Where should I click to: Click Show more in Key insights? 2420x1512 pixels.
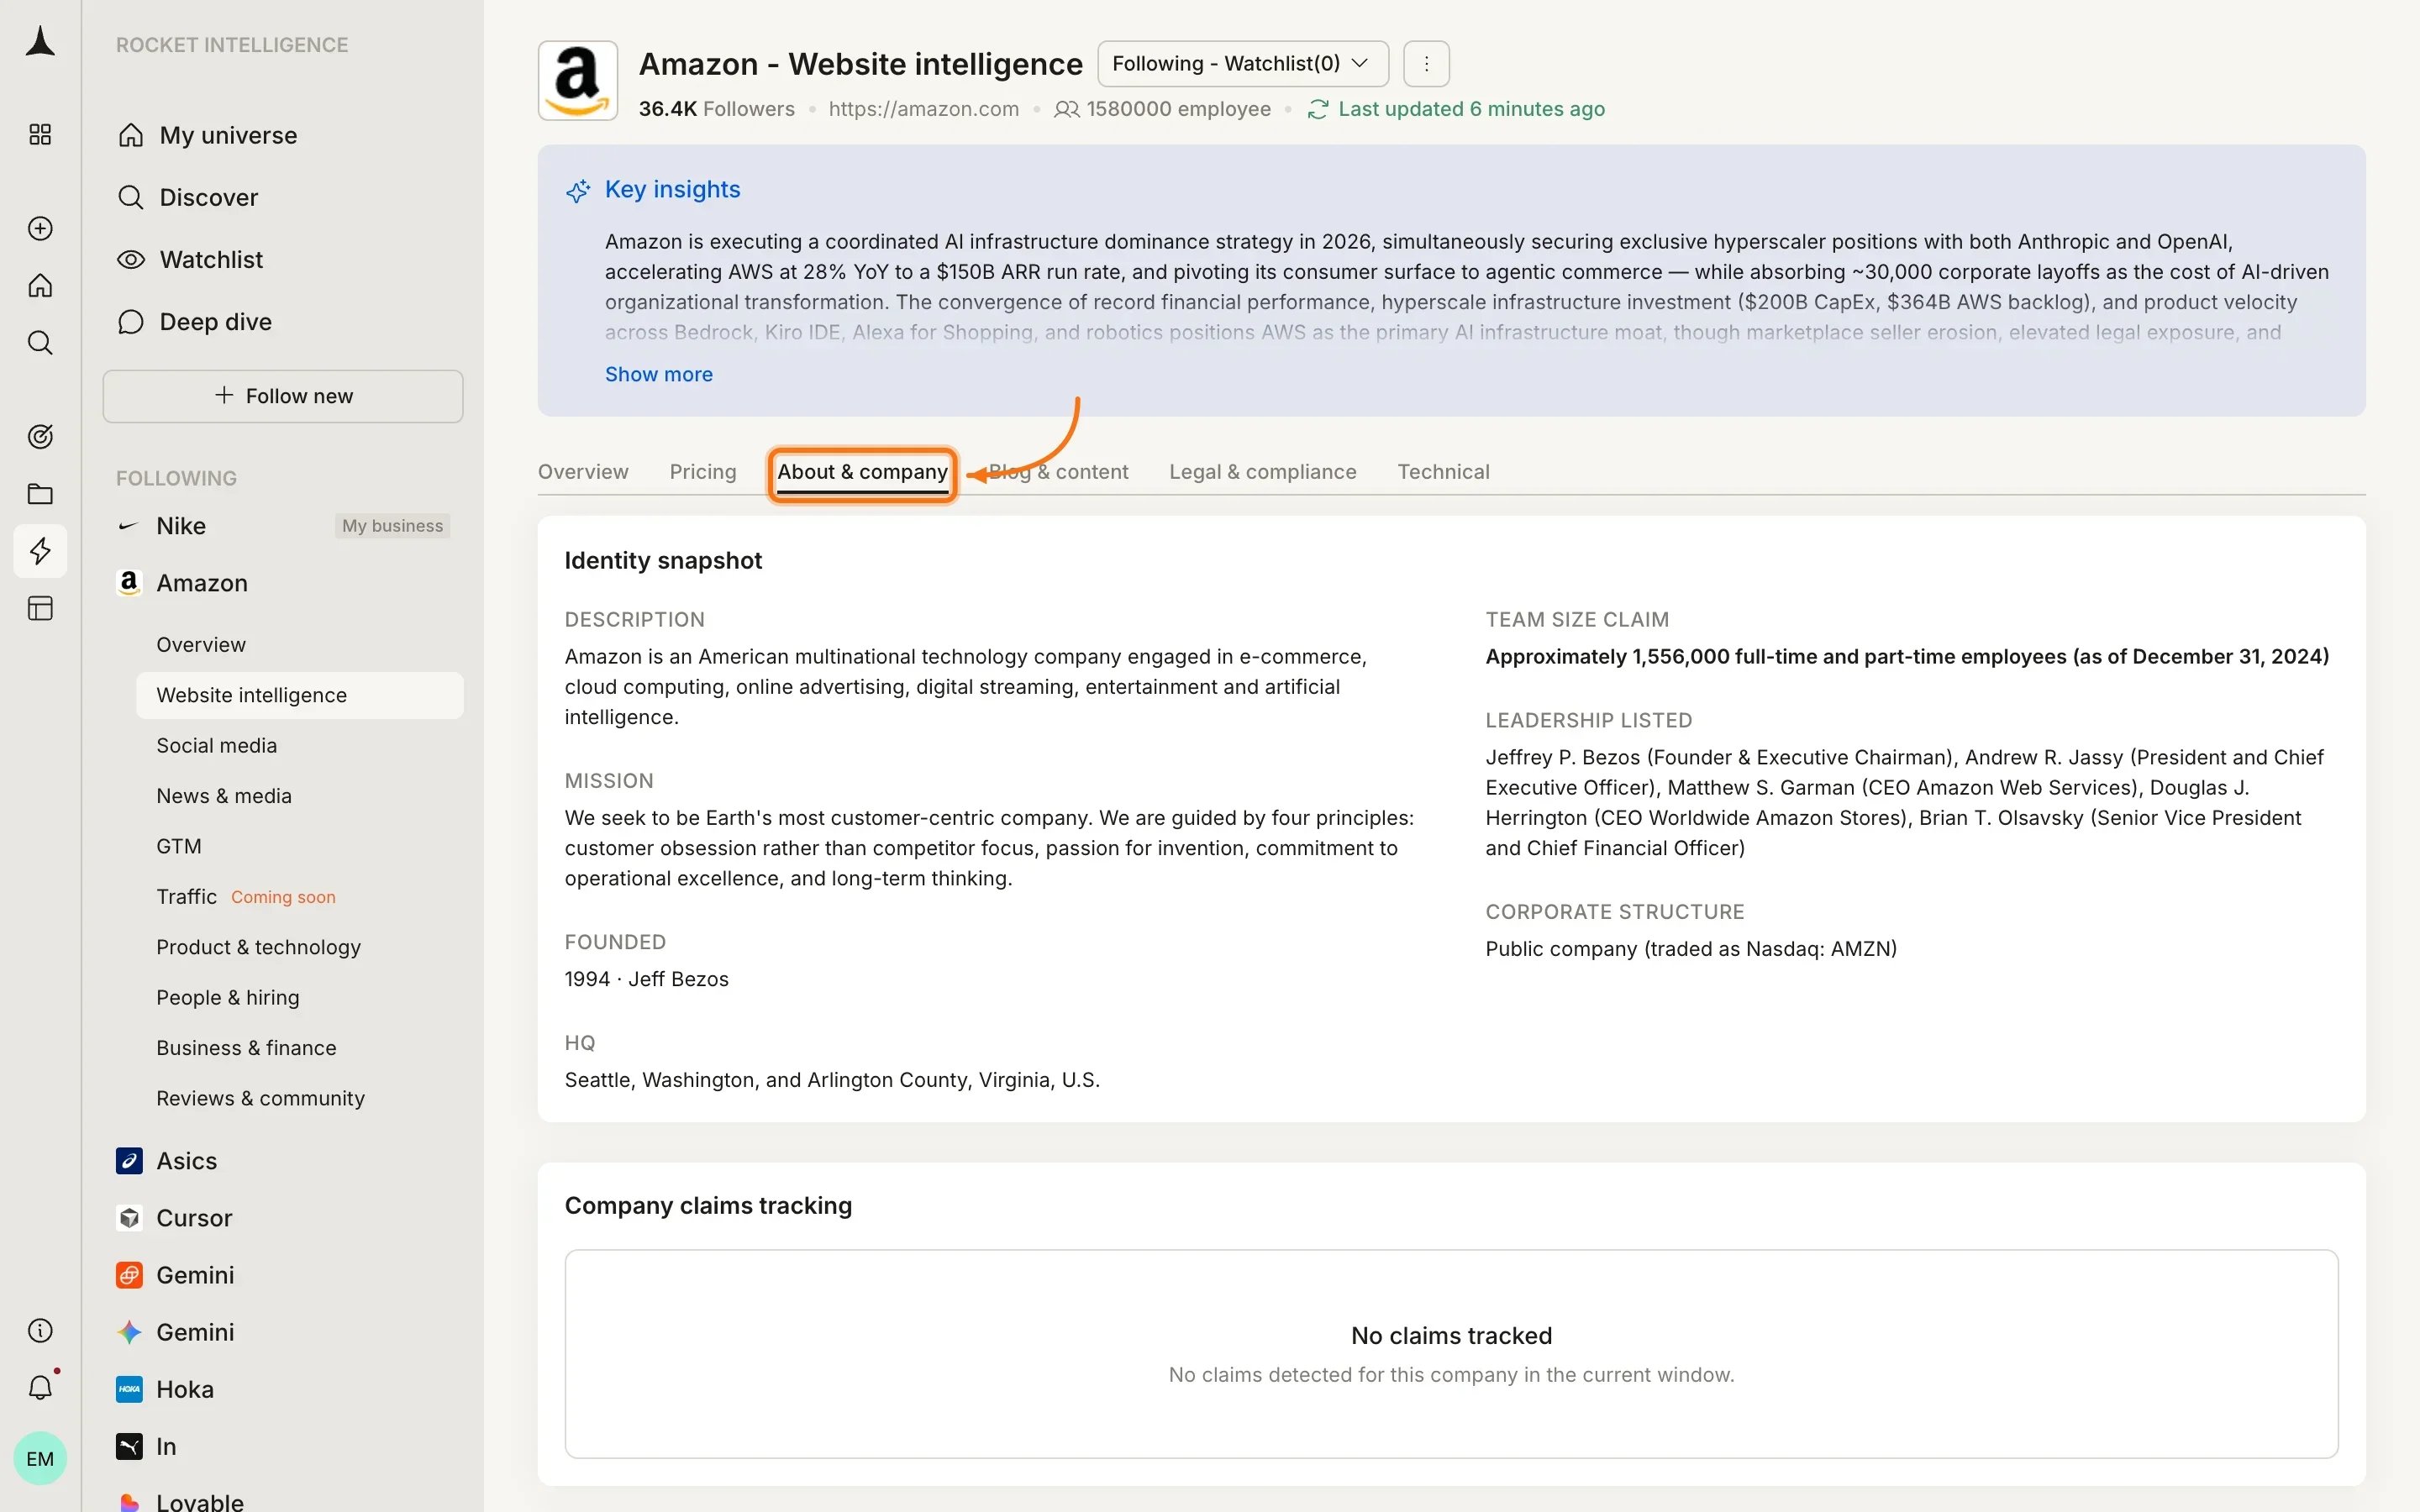pyautogui.click(x=658, y=374)
